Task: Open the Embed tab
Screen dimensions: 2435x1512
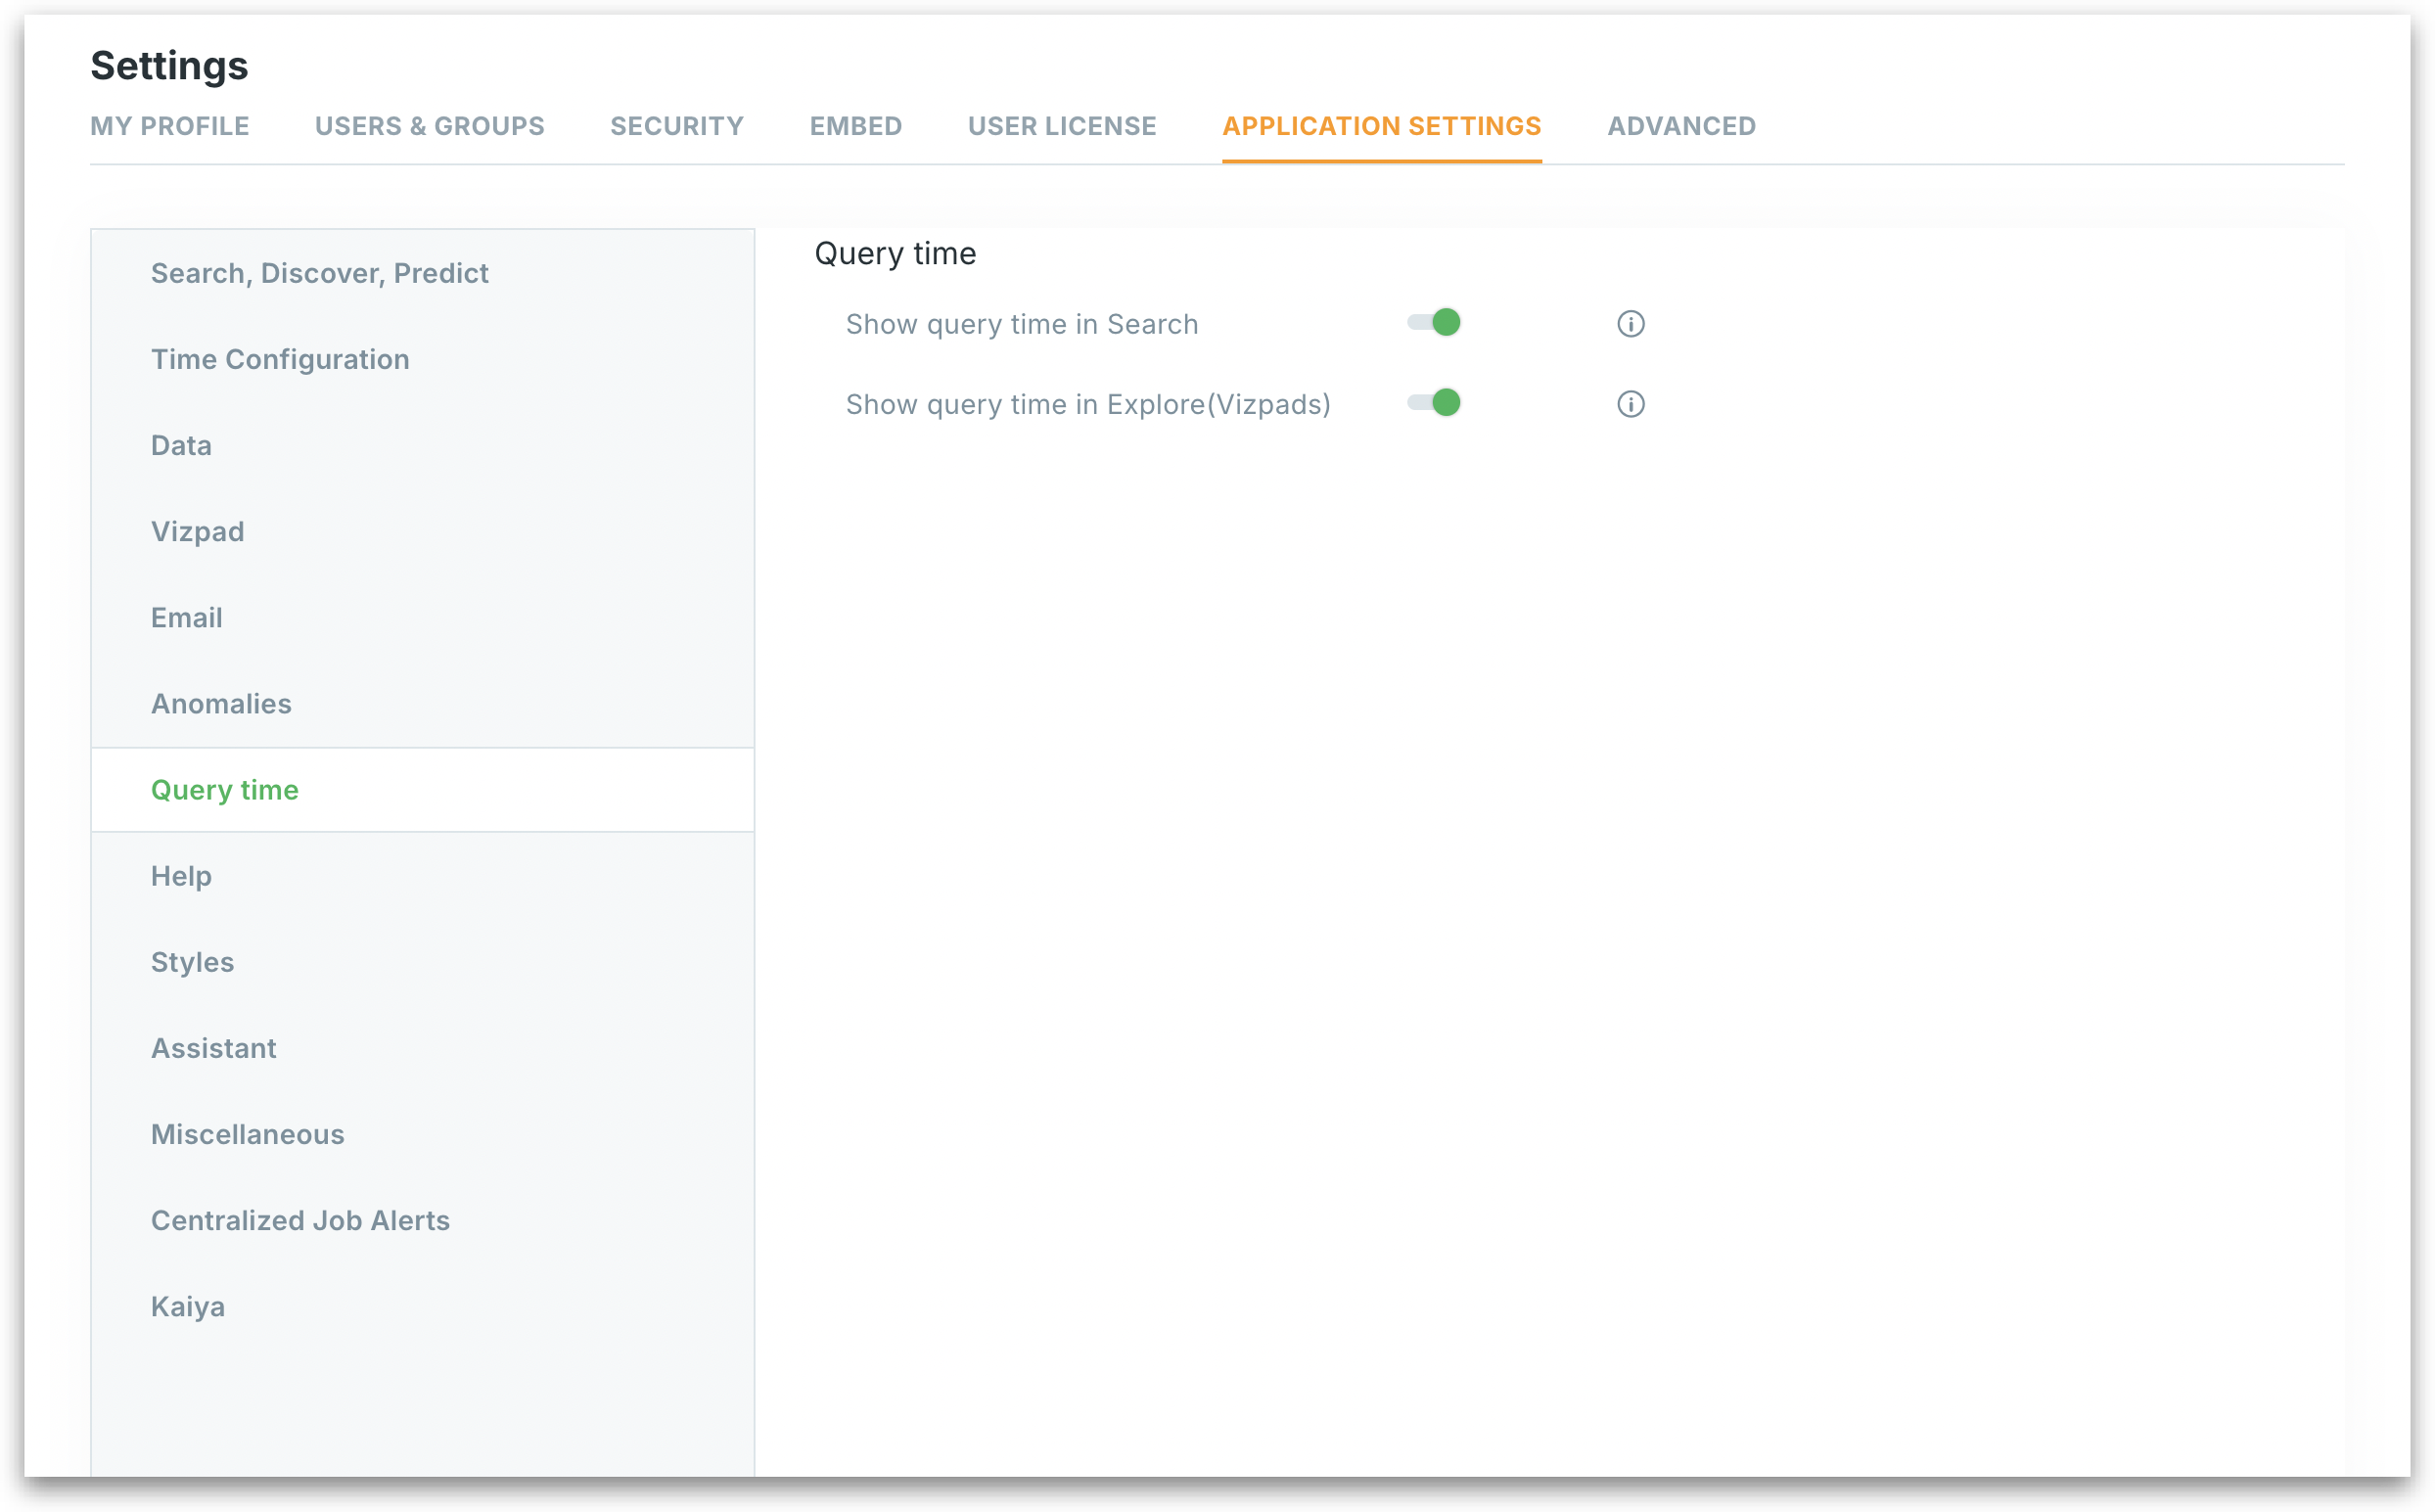Action: [x=855, y=126]
